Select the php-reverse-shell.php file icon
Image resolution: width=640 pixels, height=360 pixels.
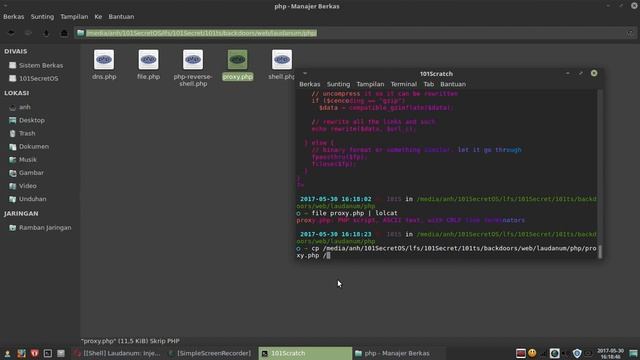pyautogui.click(x=193, y=60)
